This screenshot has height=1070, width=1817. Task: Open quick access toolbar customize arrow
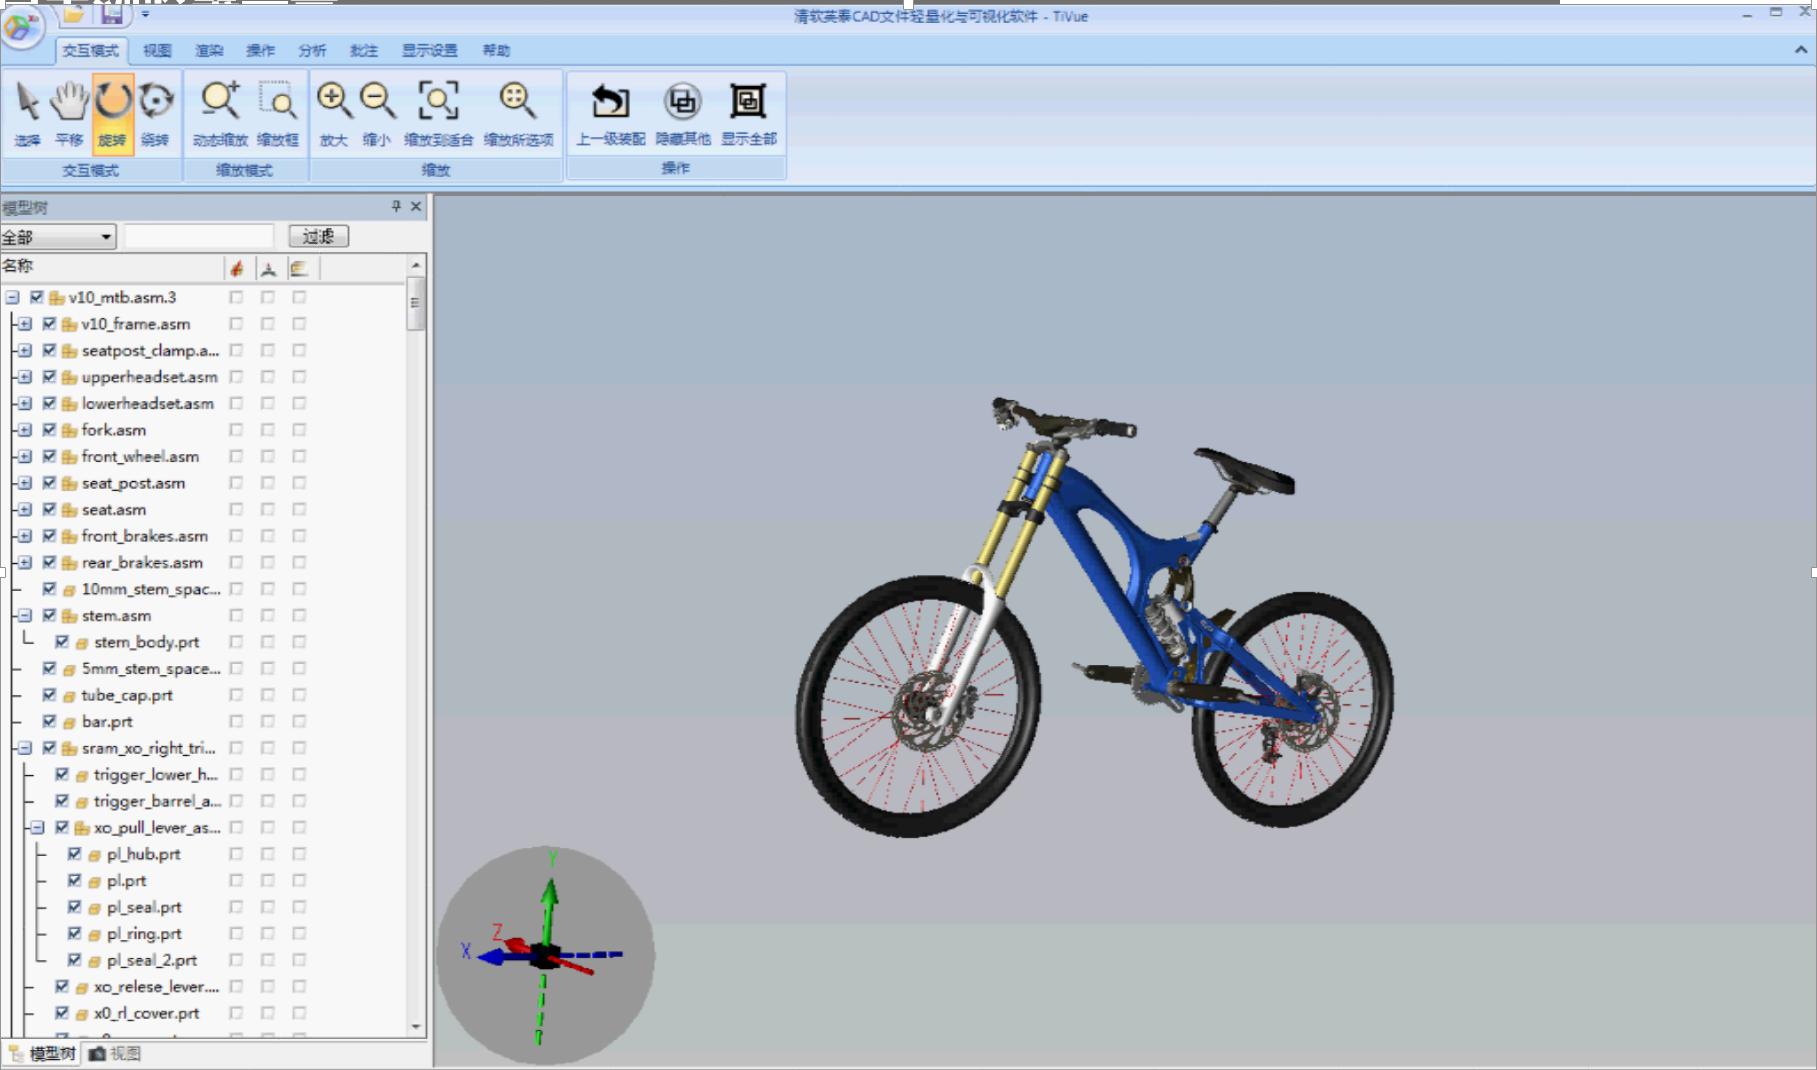coord(146,15)
